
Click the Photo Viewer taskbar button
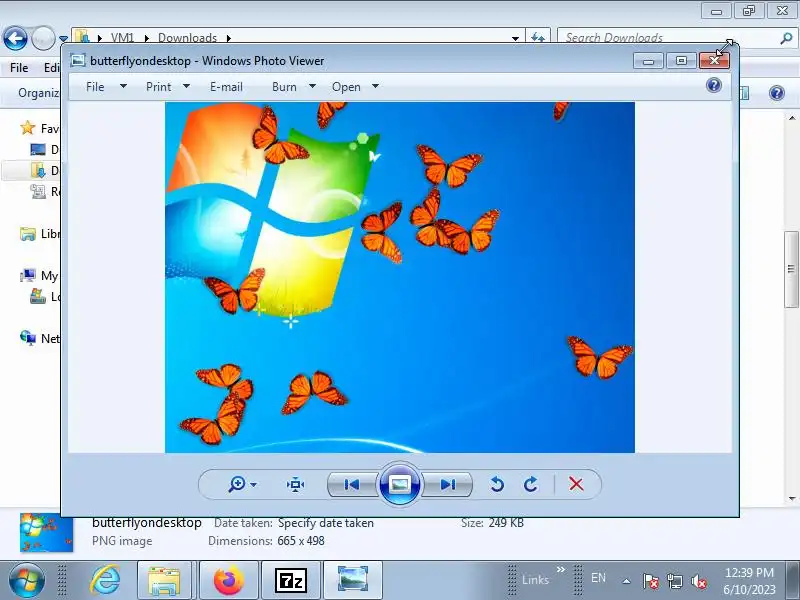coord(353,581)
